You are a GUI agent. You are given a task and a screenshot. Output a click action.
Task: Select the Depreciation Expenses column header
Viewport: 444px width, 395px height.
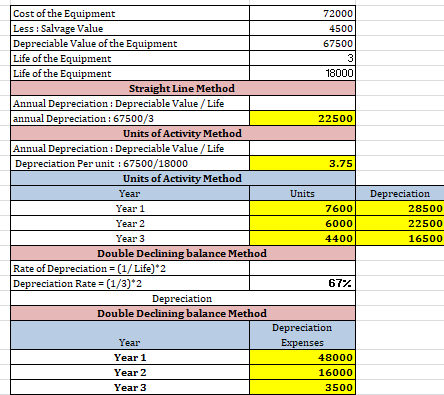pos(302,335)
